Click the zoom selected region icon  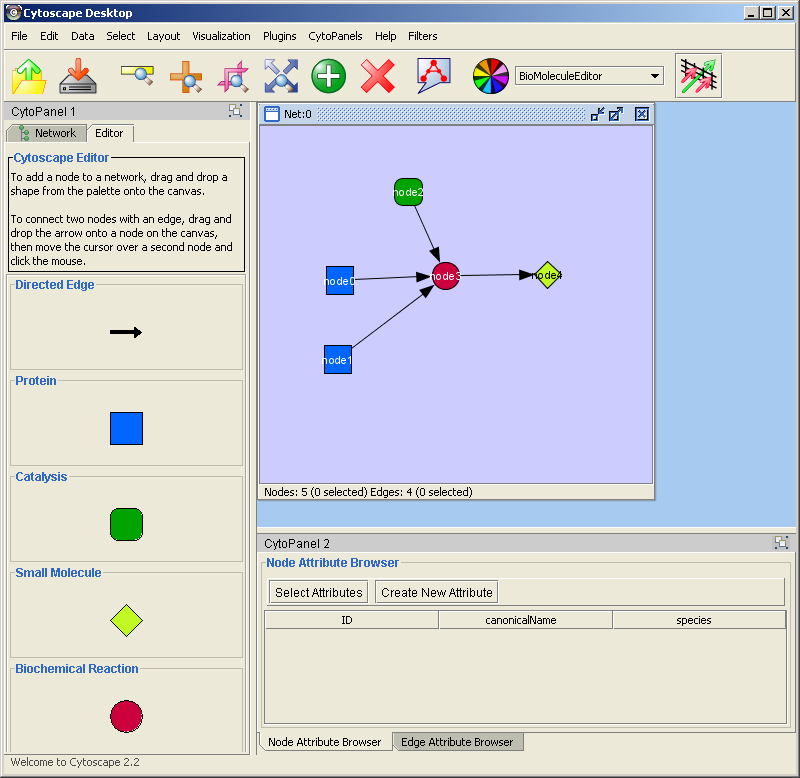tap(233, 76)
